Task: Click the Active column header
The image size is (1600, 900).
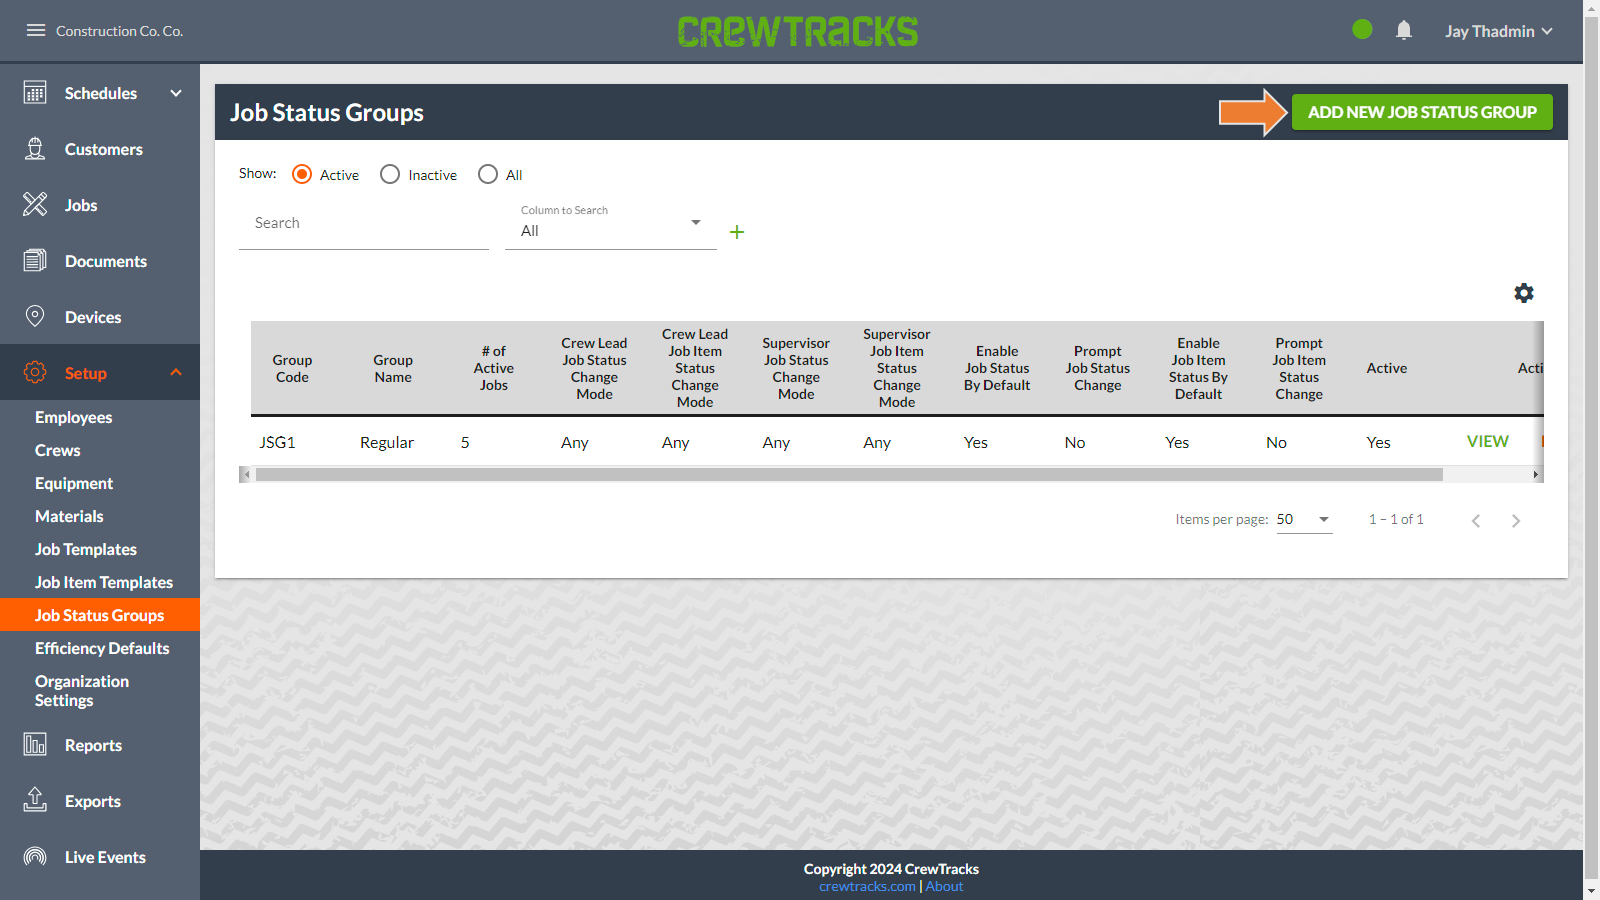Action: coord(1387,368)
